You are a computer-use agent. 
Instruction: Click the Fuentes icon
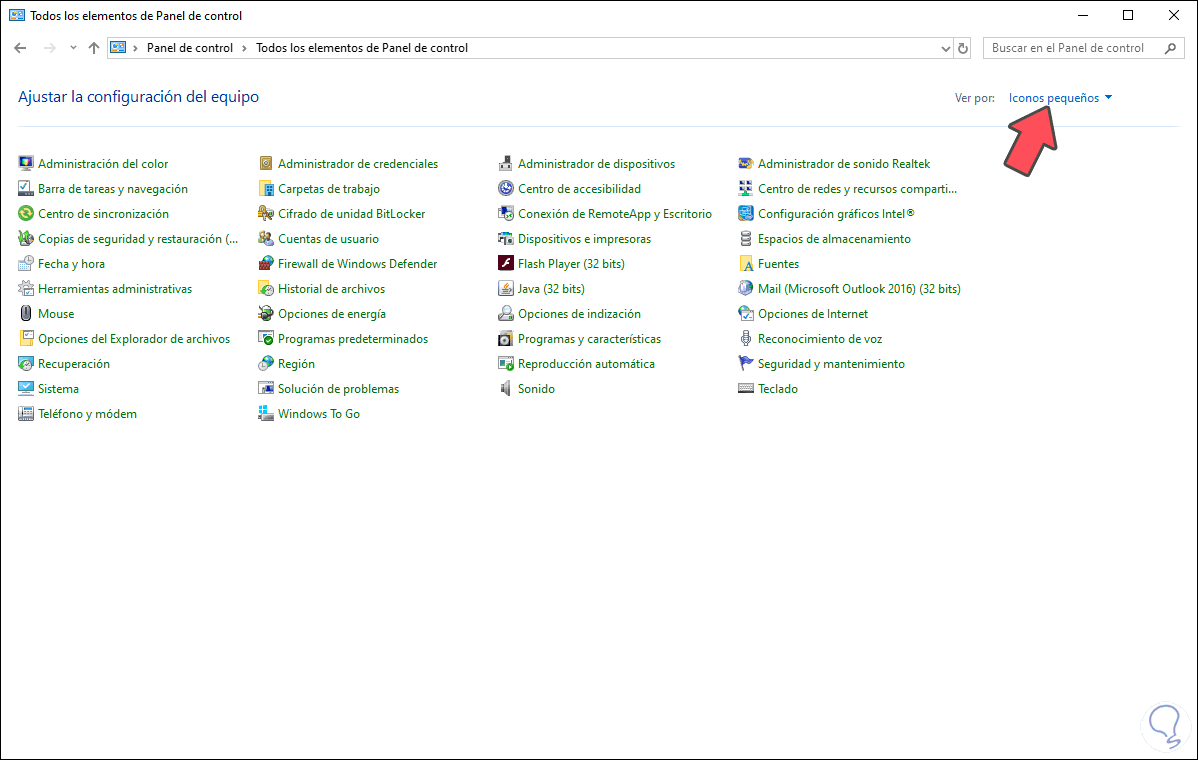click(x=746, y=264)
